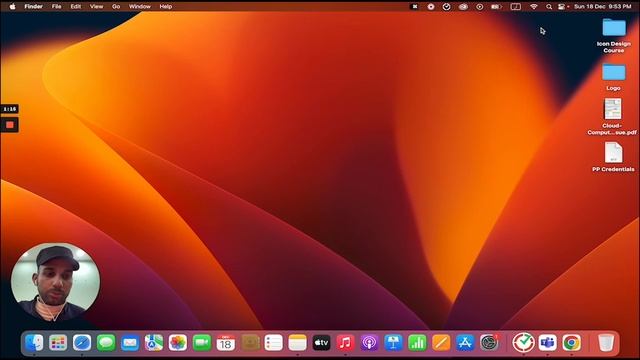Open System Settings in the Dock
This screenshot has width=640, height=360.
pyautogui.click(x=489, y=343)
